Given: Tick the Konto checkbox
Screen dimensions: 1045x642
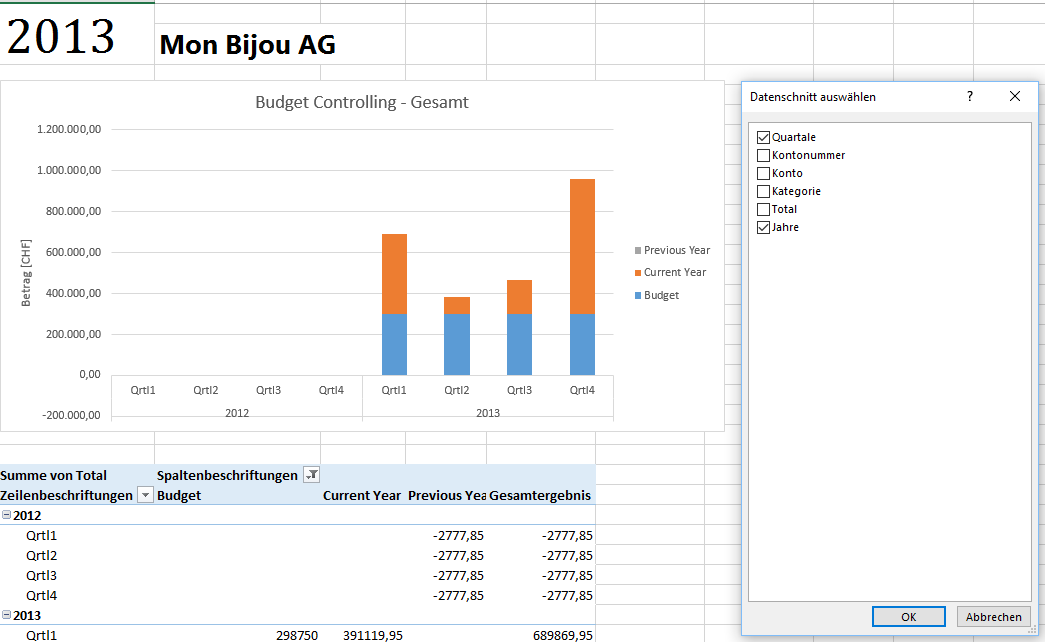Looking at the screenshot, I should tap(764, 173).
